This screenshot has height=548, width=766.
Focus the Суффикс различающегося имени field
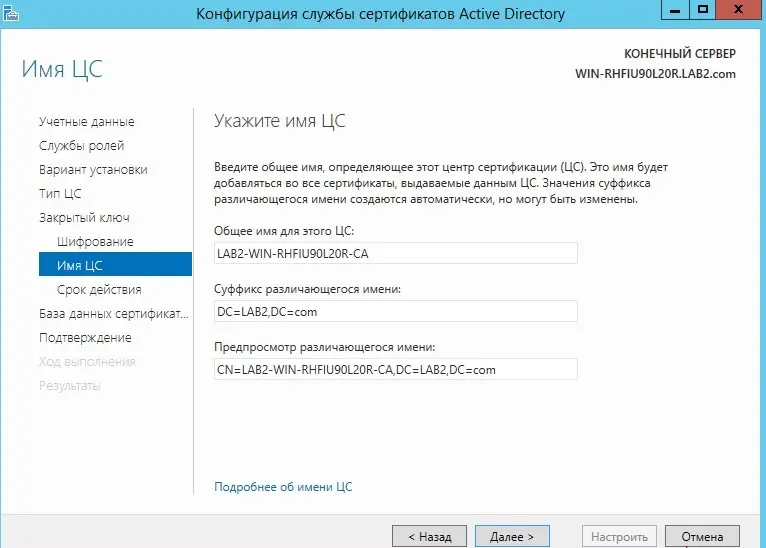tap(396, 312)
